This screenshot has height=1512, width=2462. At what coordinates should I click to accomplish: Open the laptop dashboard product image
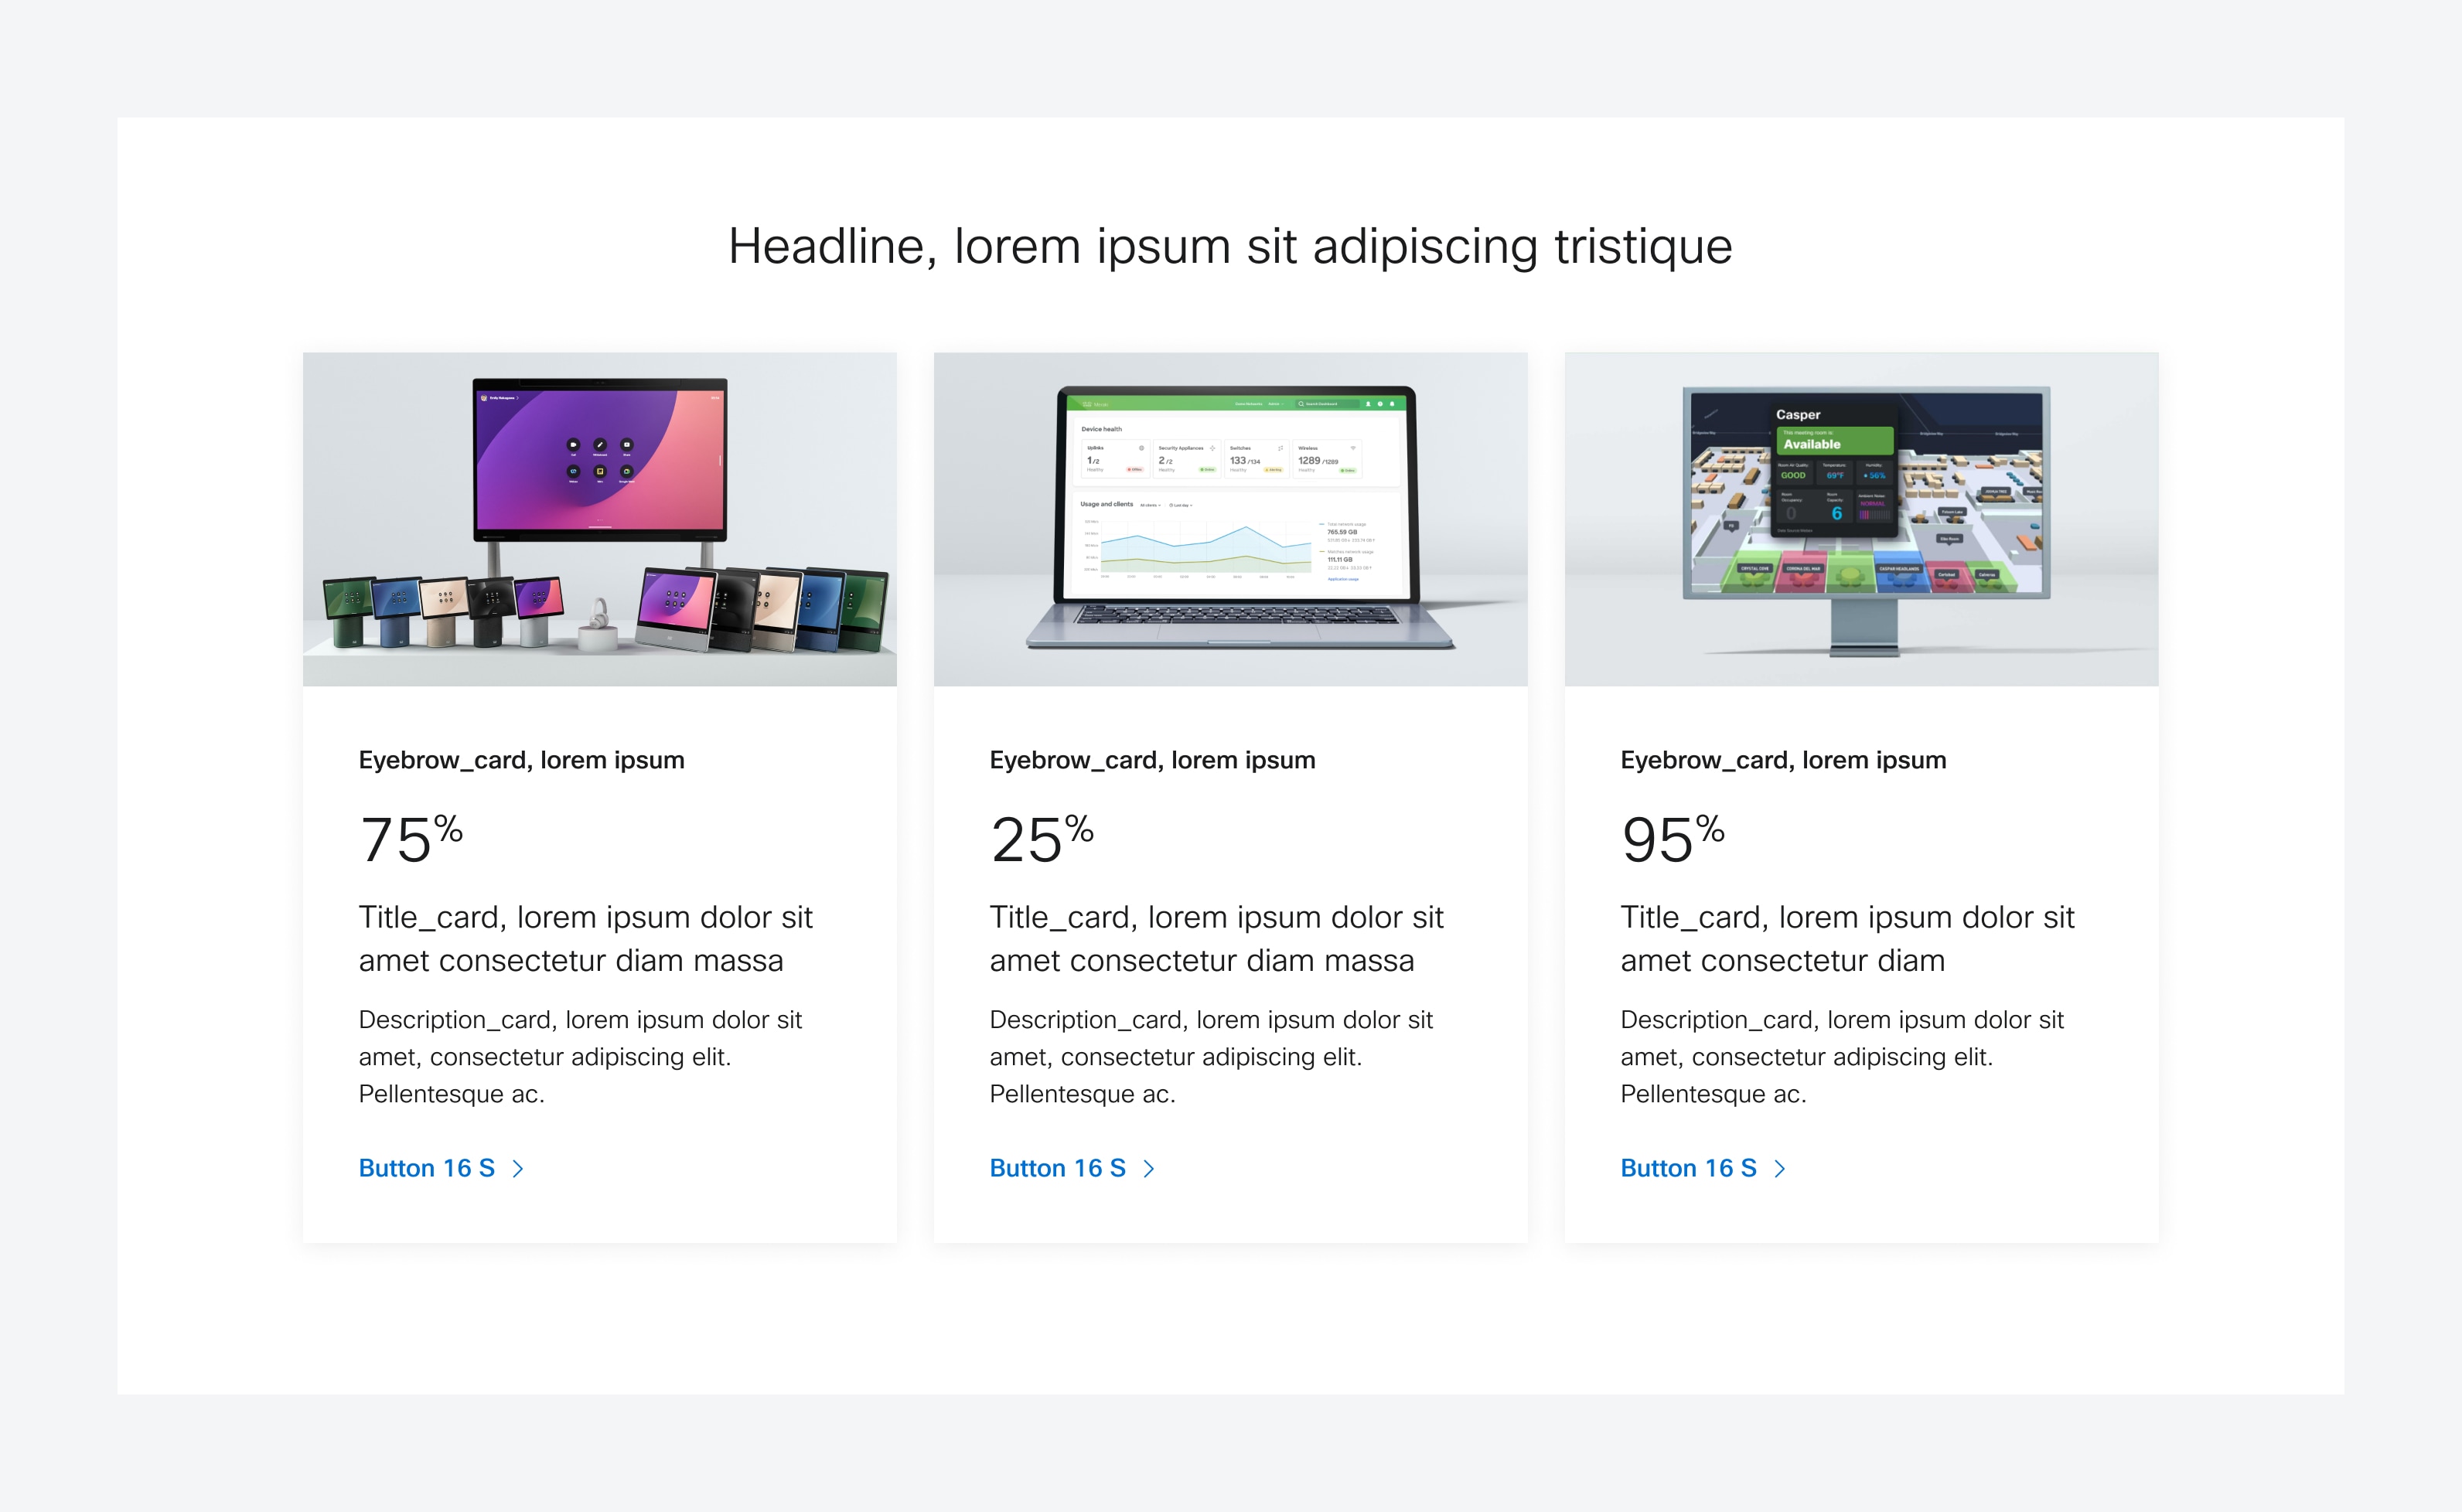[x=1231, y=519]
